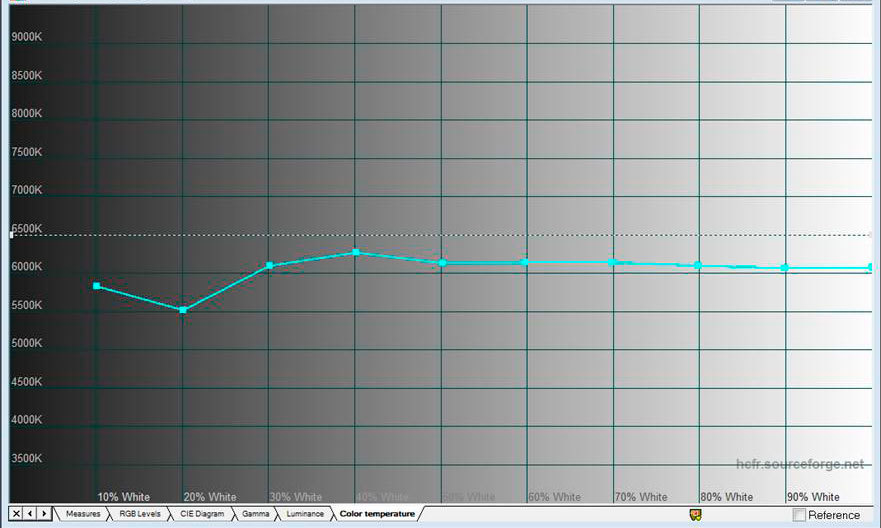Open the RGB Levels tab
The height and width of the screenshot is (528, 881).
(140, 513)
